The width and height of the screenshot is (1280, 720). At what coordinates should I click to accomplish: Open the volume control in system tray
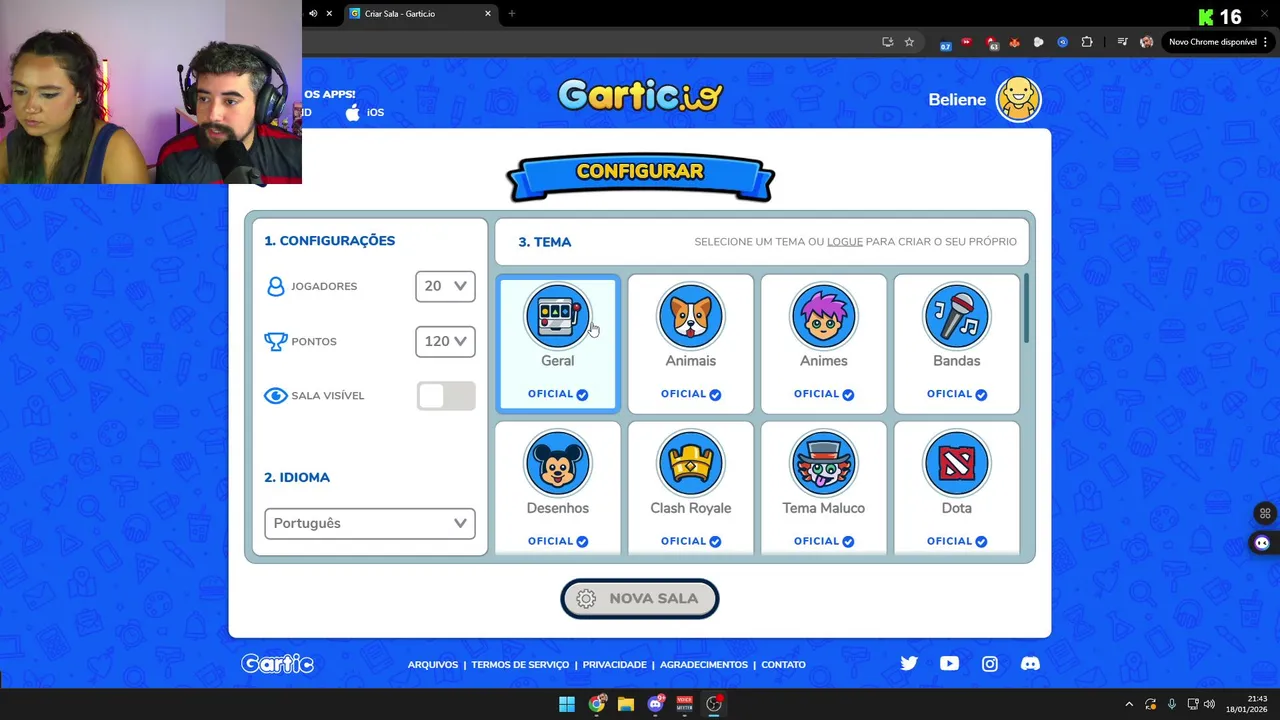pyautogui.click(x=1209, y=704)
